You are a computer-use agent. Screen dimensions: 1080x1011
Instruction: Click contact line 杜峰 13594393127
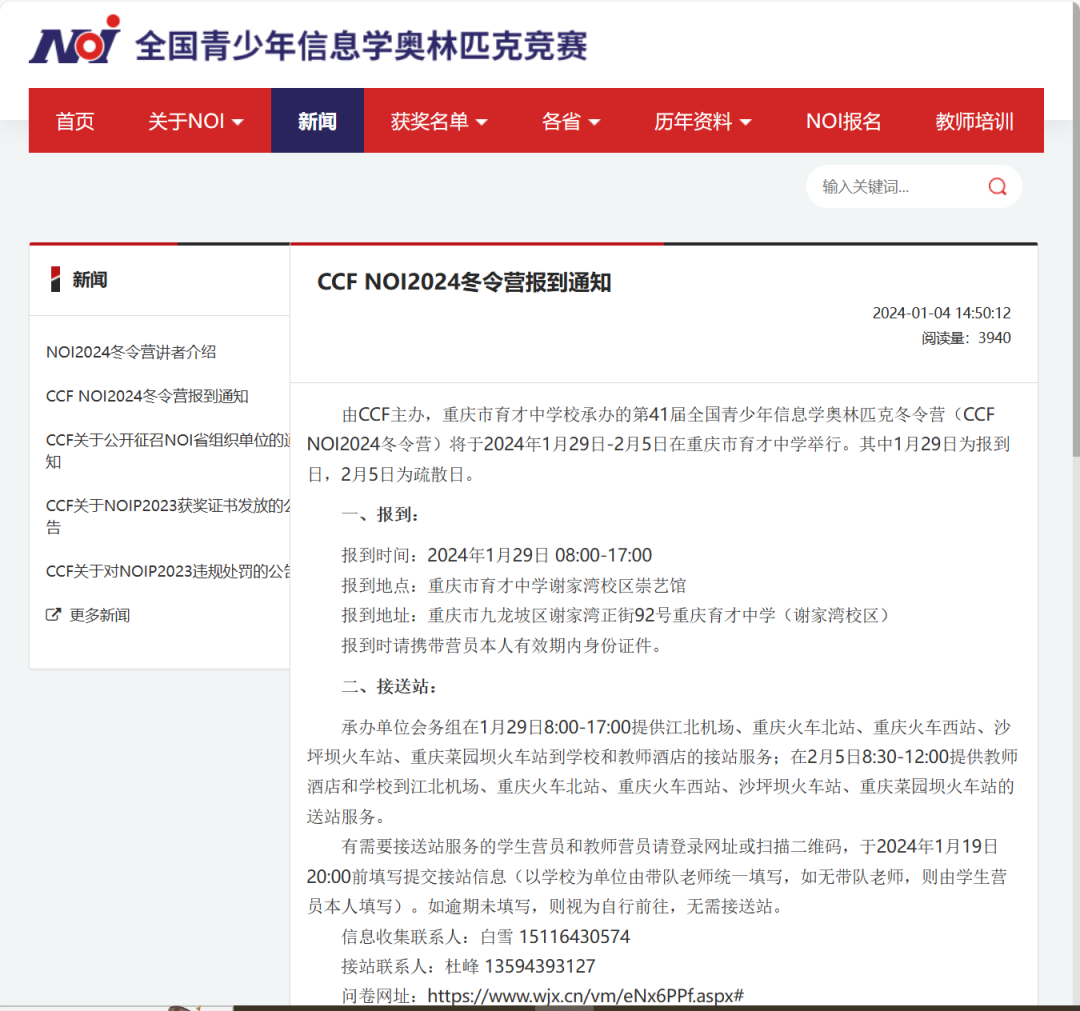(468, 966)
